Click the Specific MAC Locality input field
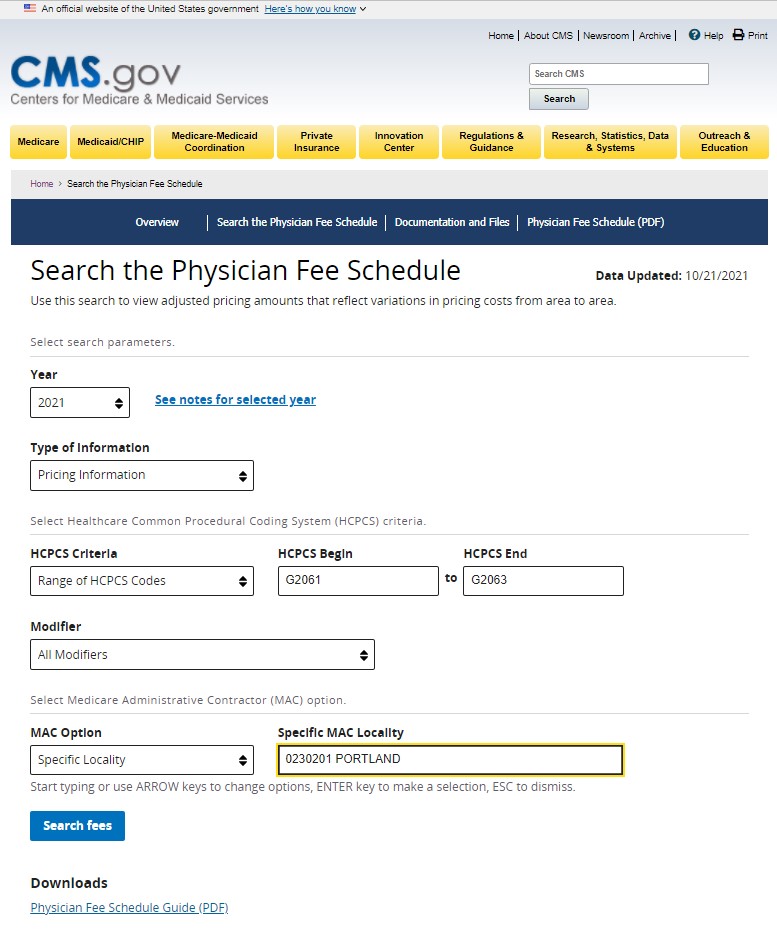 (x=450, y=759)
